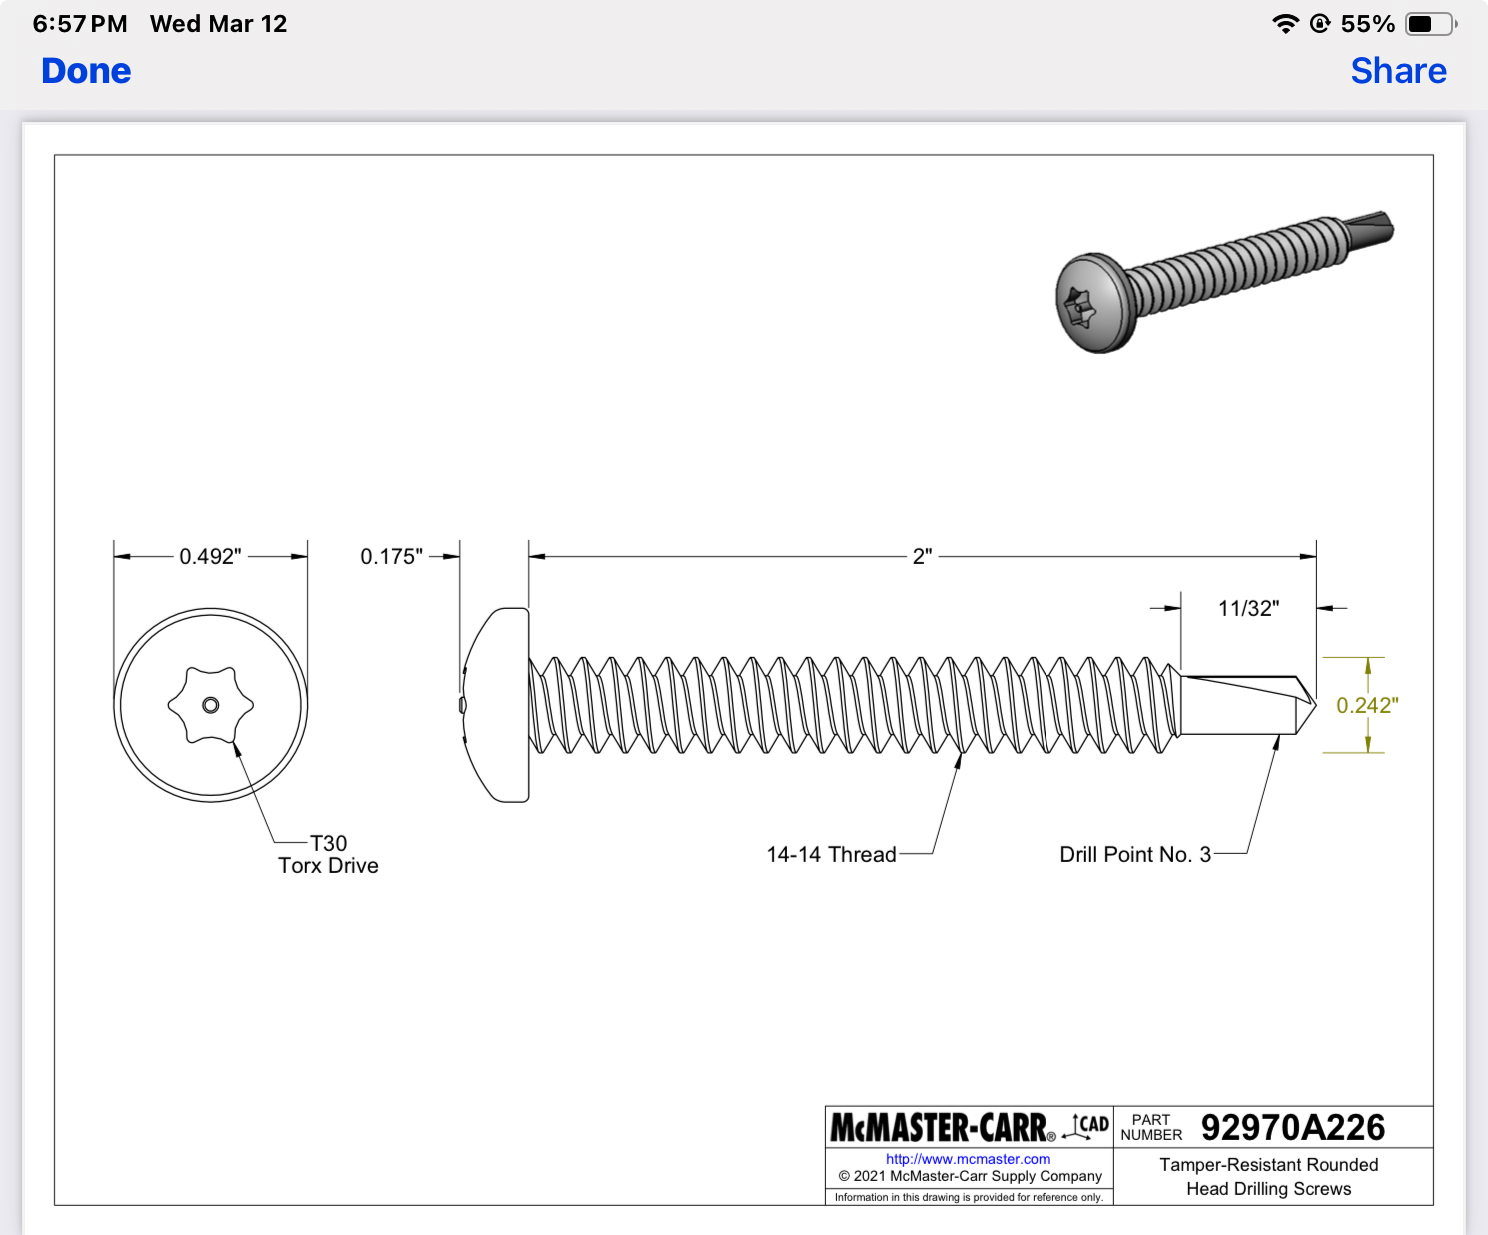Tap the Done button

86,71
